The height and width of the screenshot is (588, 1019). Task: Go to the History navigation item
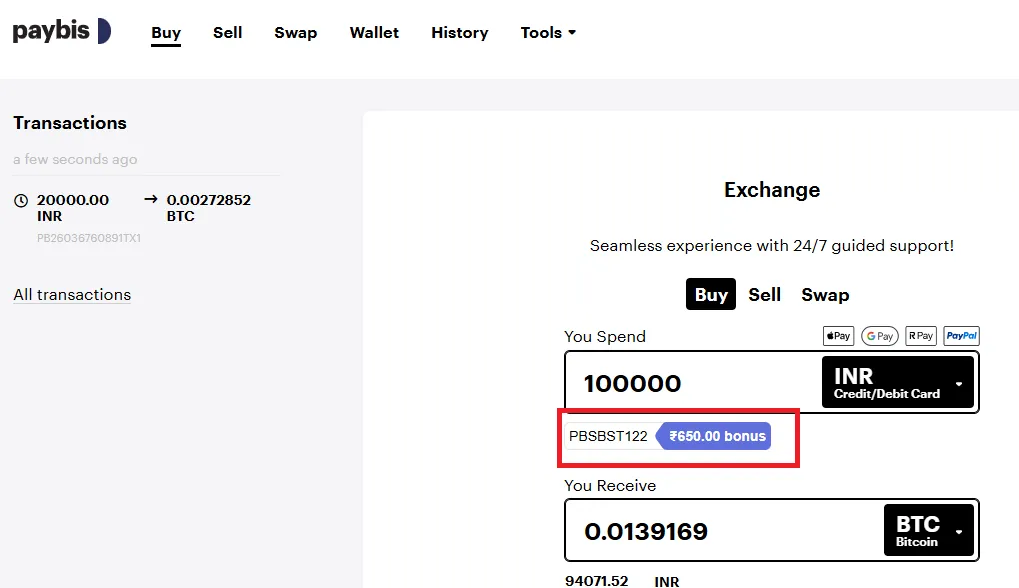point(459,33)
